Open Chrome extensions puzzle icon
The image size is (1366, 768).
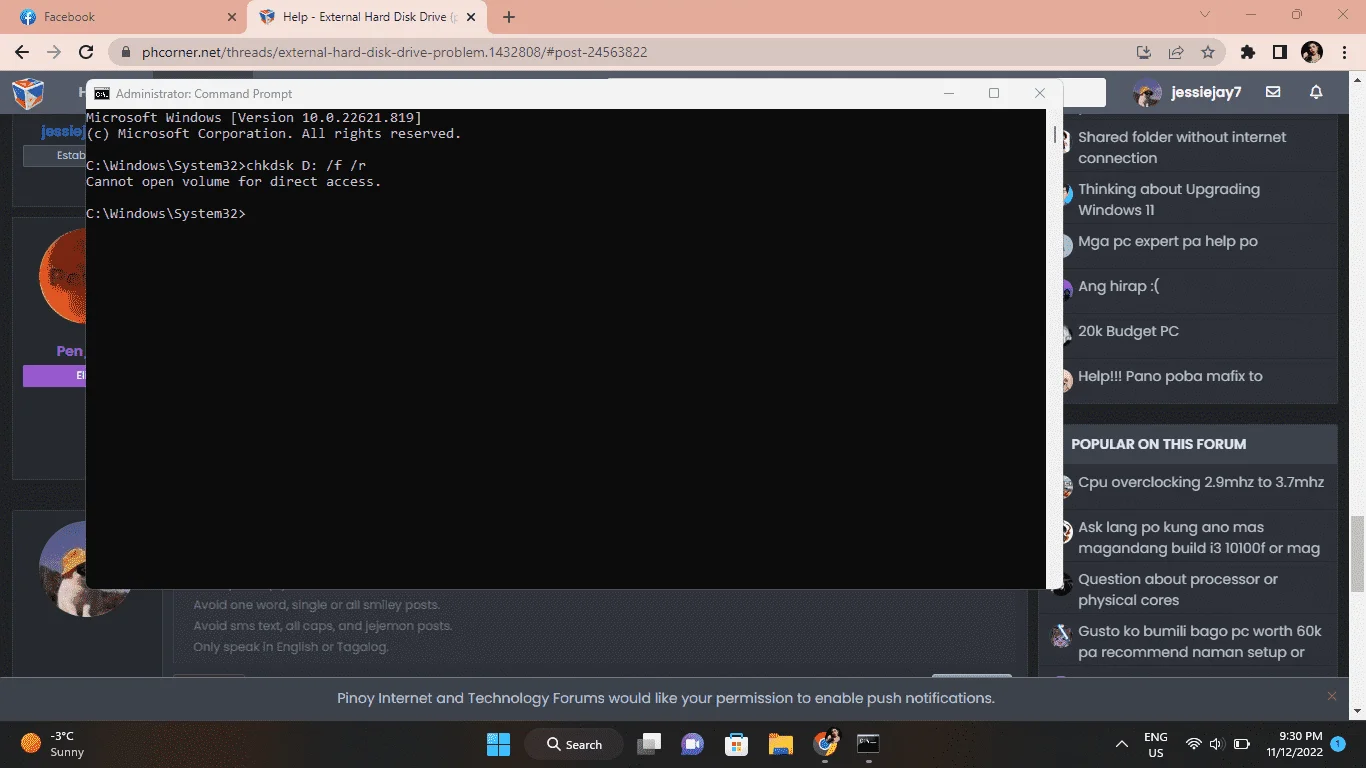(x=1247, y=52)
